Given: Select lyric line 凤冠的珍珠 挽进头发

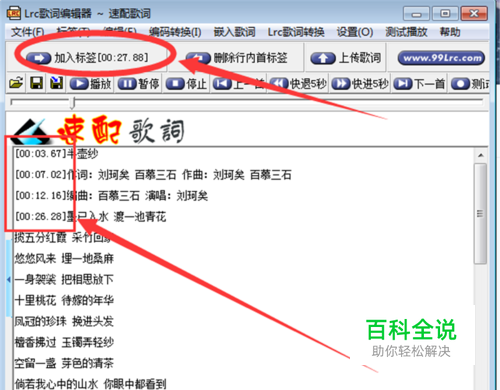Looking at the screenshot, I should tap(64, 321).
